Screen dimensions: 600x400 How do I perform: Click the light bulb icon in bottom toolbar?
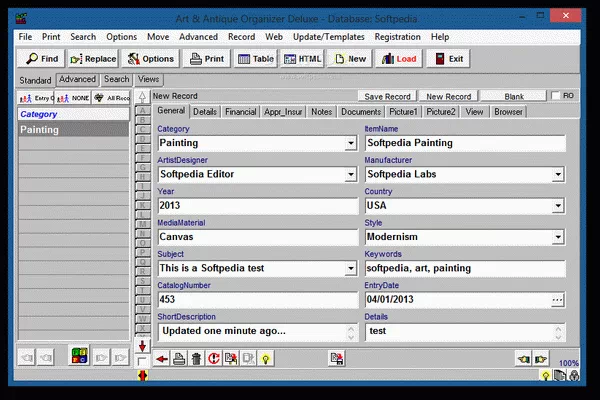pos(266,358)
